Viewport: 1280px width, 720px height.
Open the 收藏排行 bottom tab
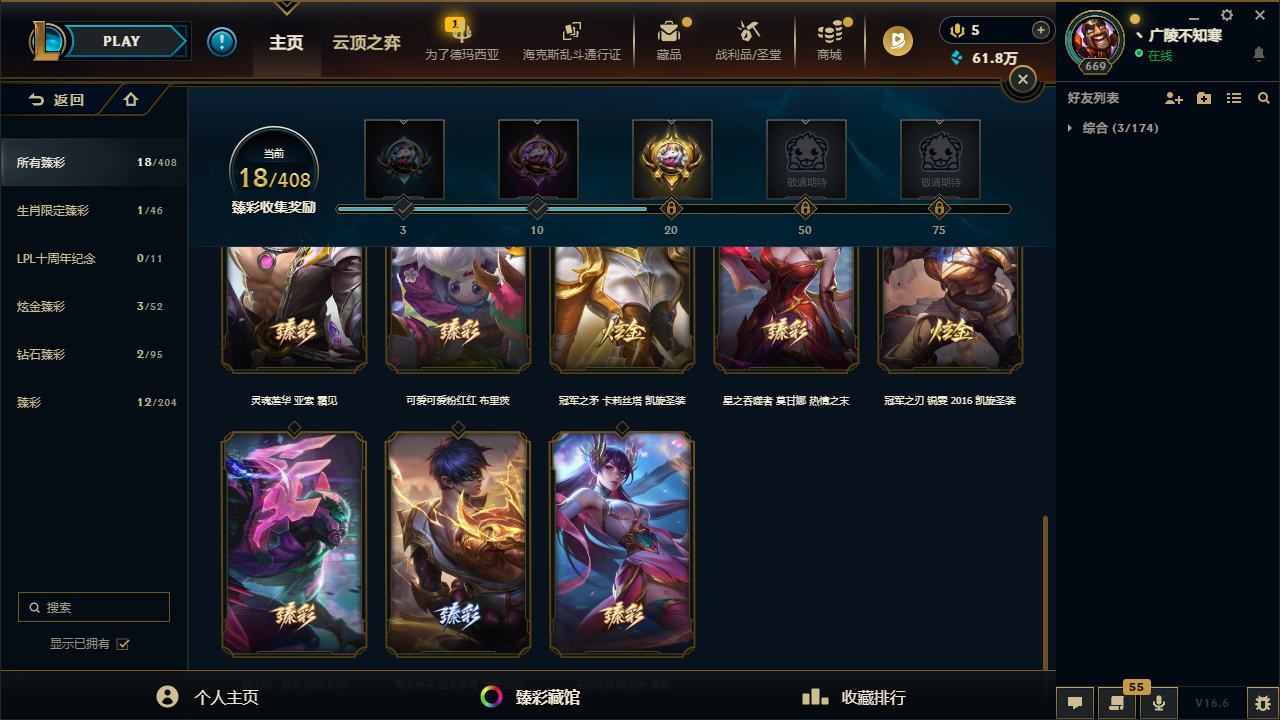[856, 697]
